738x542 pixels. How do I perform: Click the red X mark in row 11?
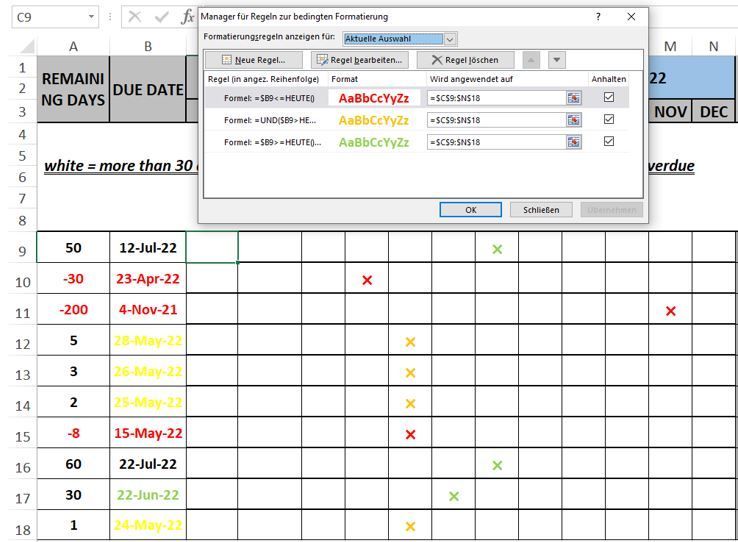coord(671,311)
